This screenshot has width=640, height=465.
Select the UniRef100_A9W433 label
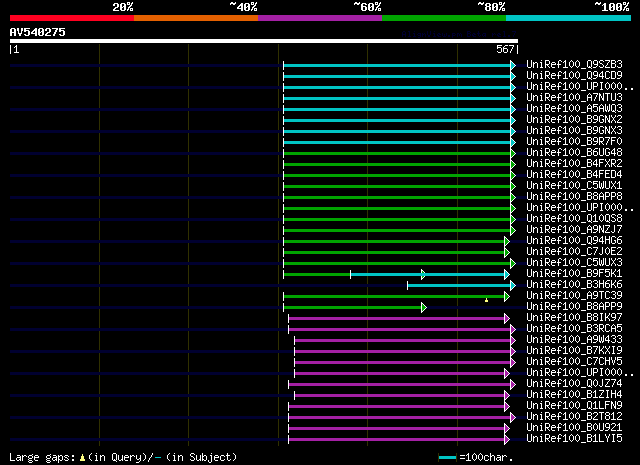click(x=574, y=340)
